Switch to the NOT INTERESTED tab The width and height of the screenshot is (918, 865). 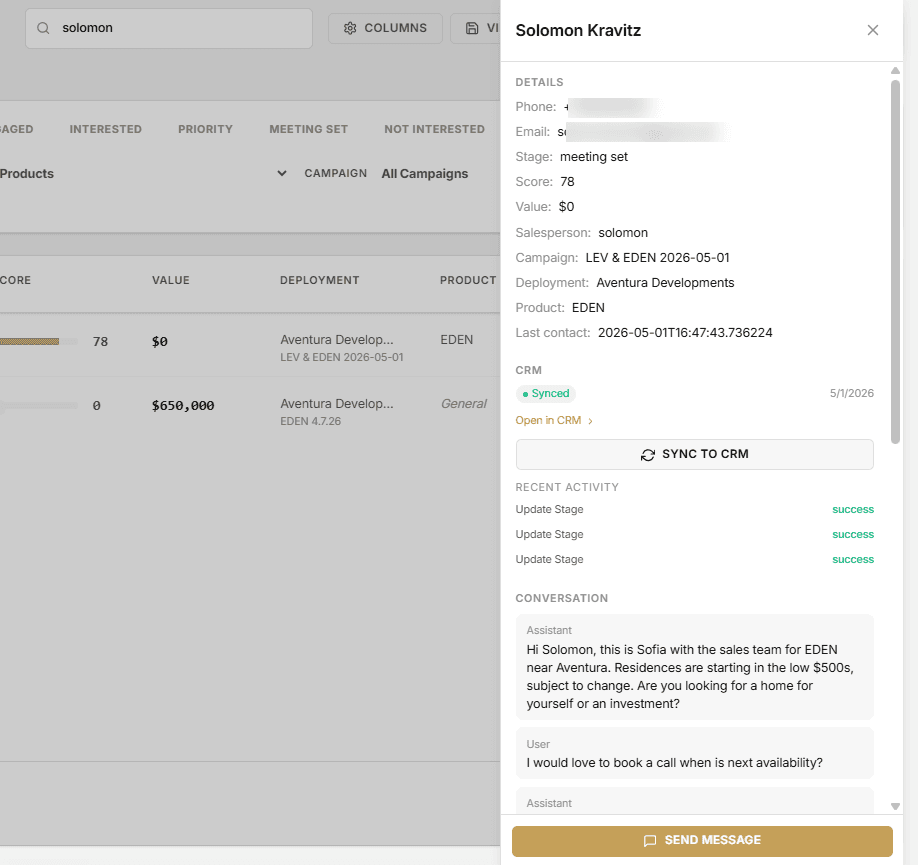[x=434, y=129]
